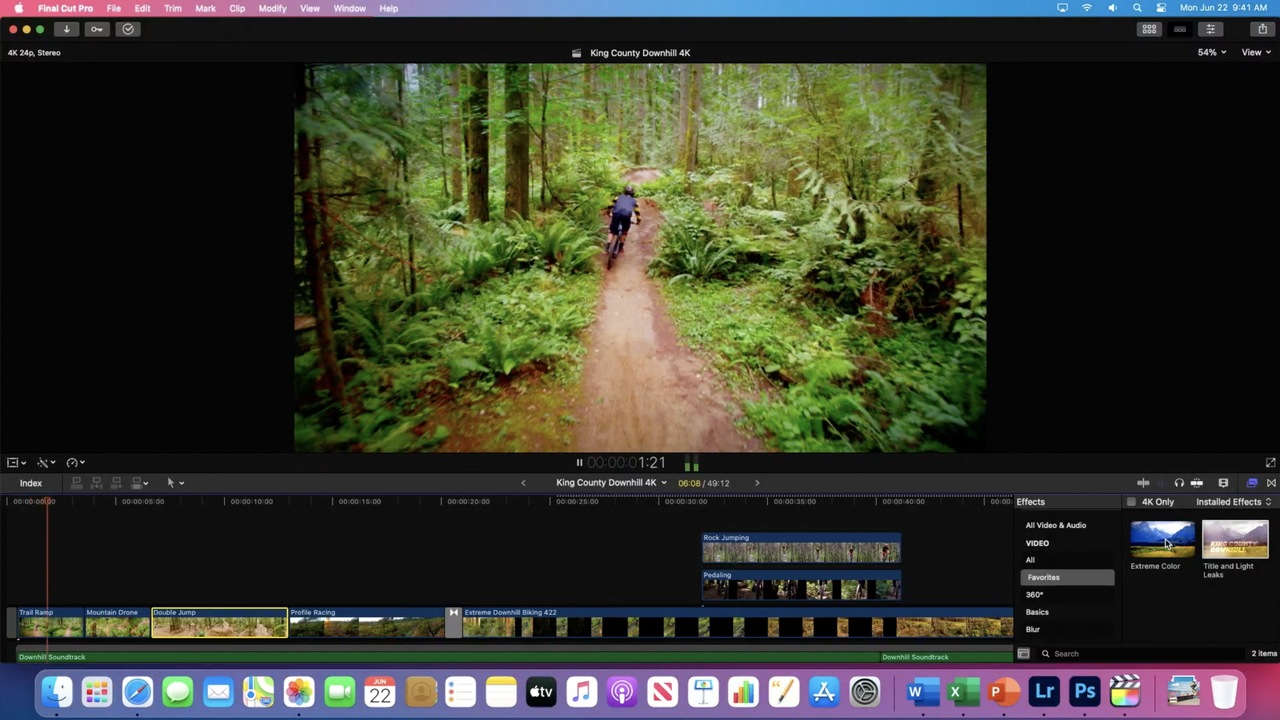Image resolution: width=1280 pixels, height=720 pixels.
Task: Expand the select tool dropdown arrow
Action: pos(181,483)
